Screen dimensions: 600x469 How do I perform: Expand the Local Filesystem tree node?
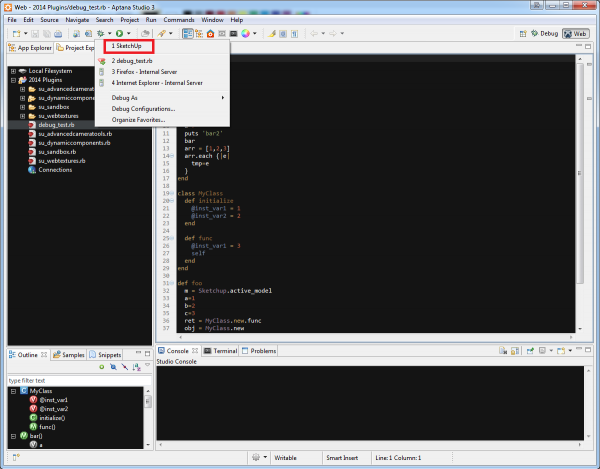click(x=12, y=71)
